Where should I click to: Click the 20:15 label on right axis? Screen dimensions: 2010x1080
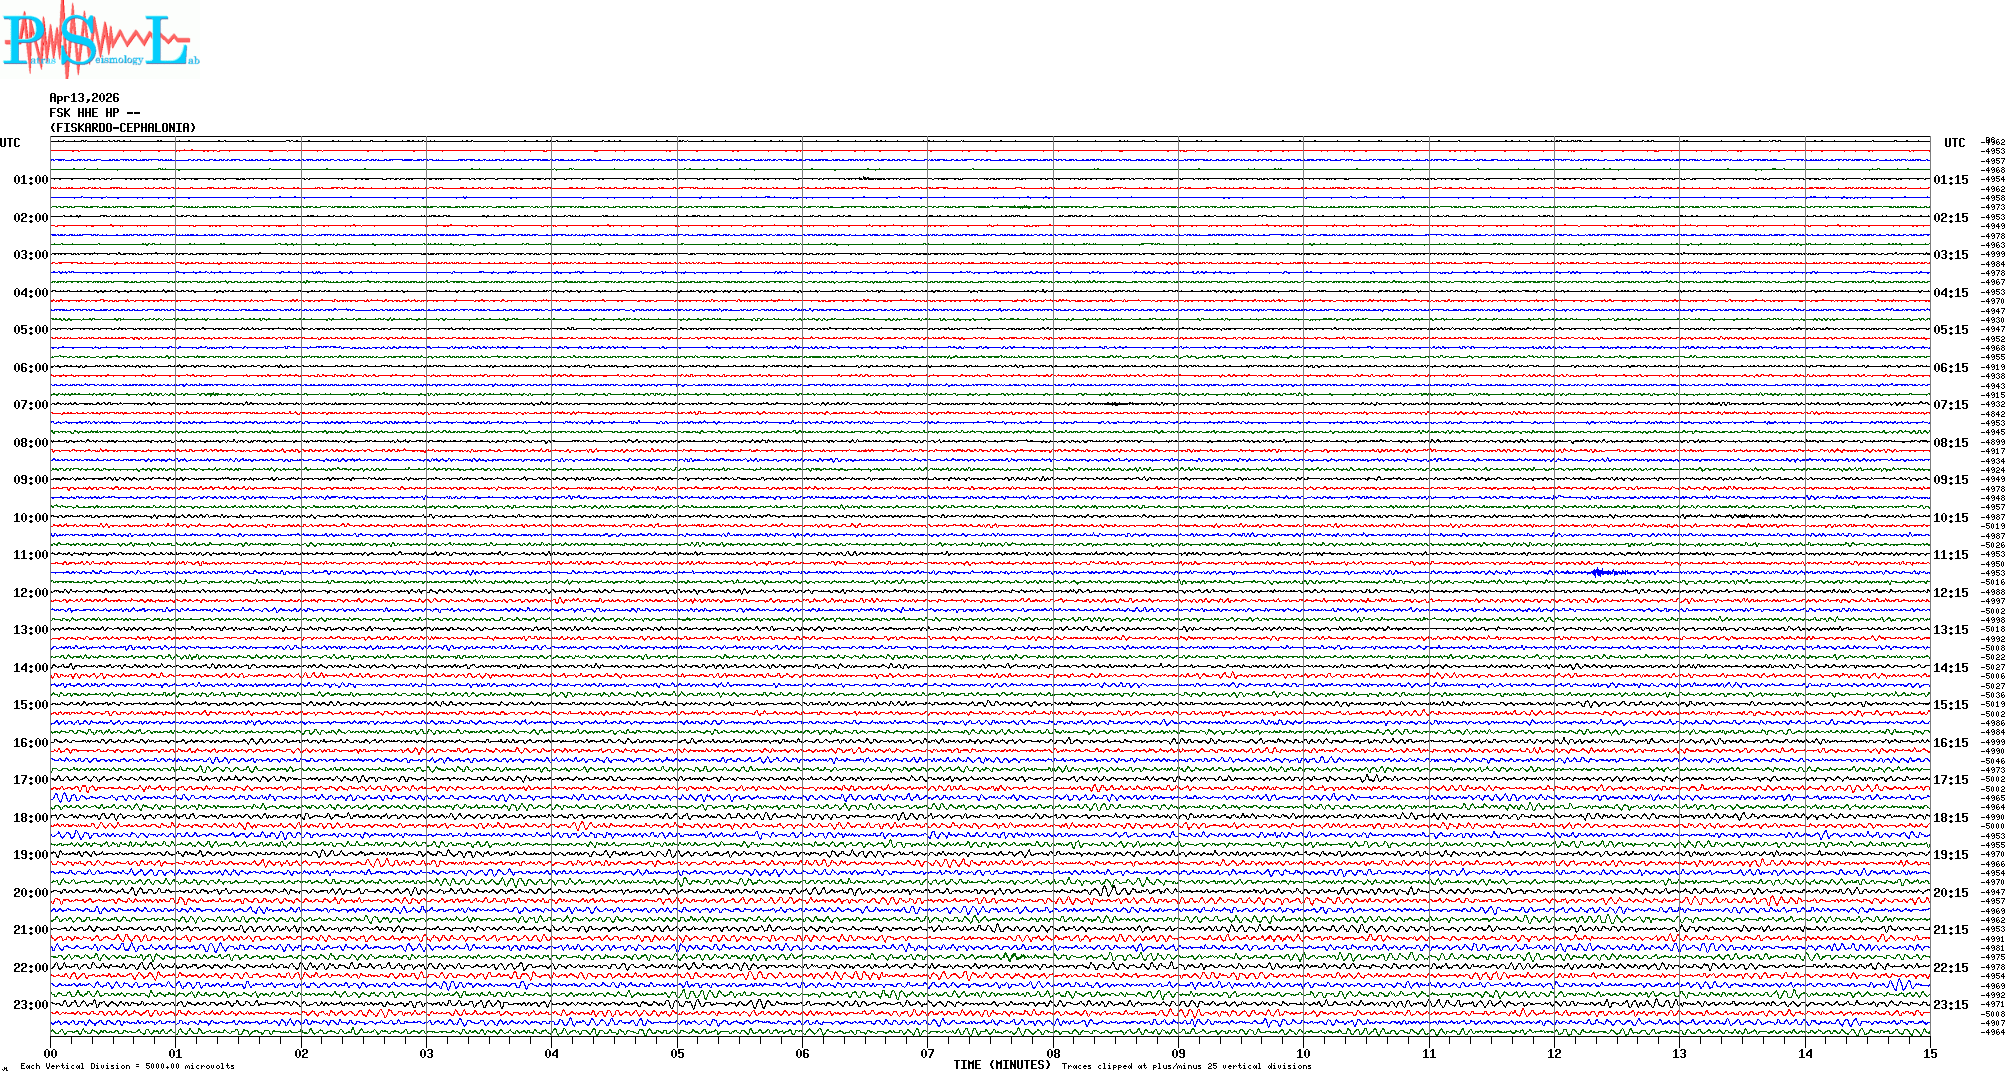coord(1950,893)
